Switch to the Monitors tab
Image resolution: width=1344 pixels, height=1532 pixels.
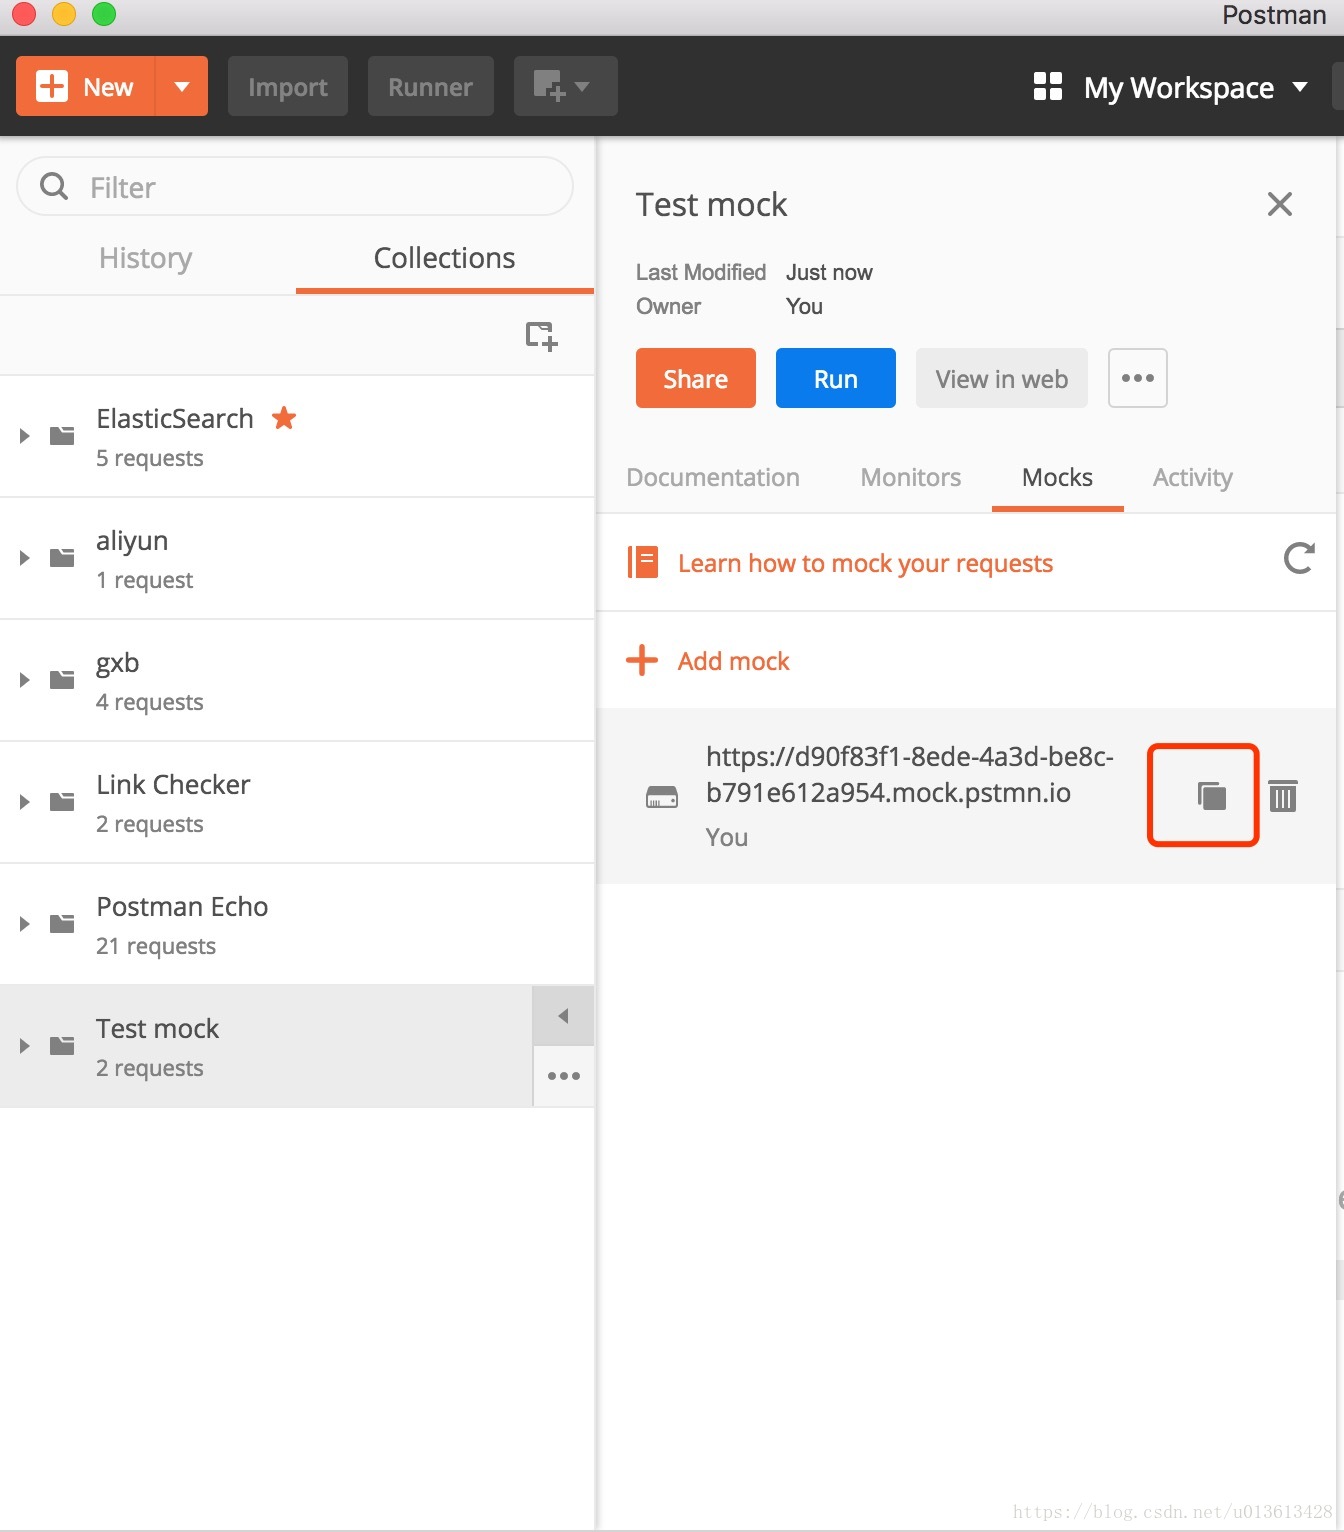click(x=911, y=477)
